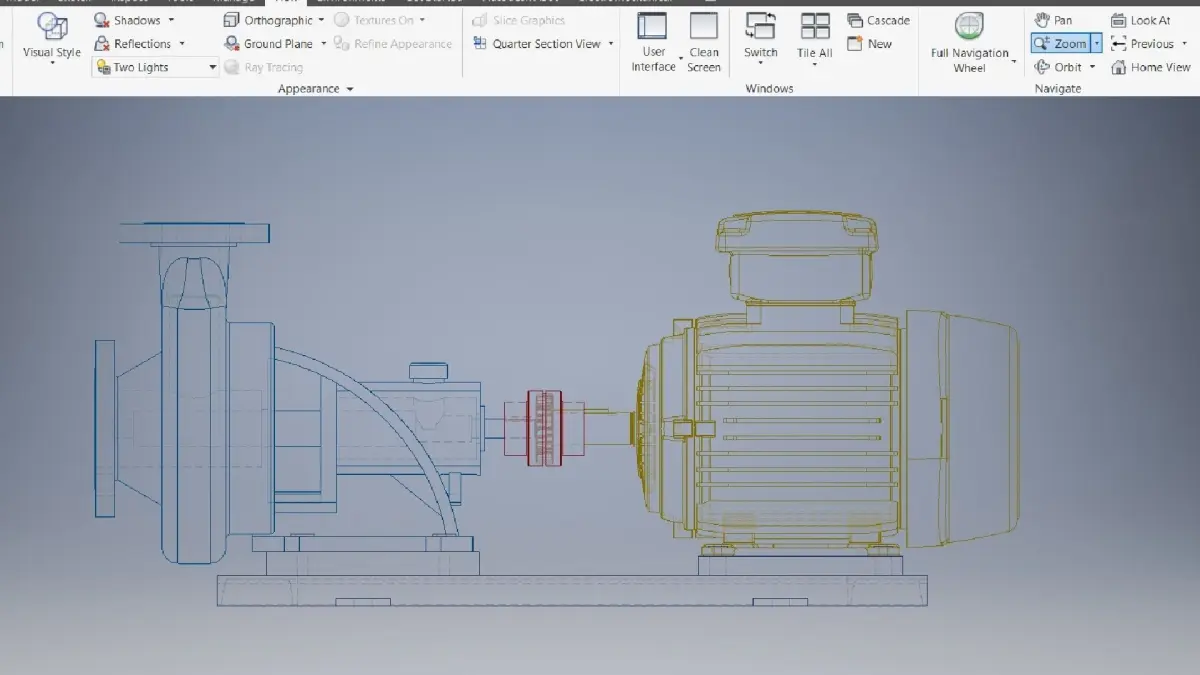Click the red shaft coupling in the model
The width and height of the screenshot is (1200, 675).
pos(545,428)
